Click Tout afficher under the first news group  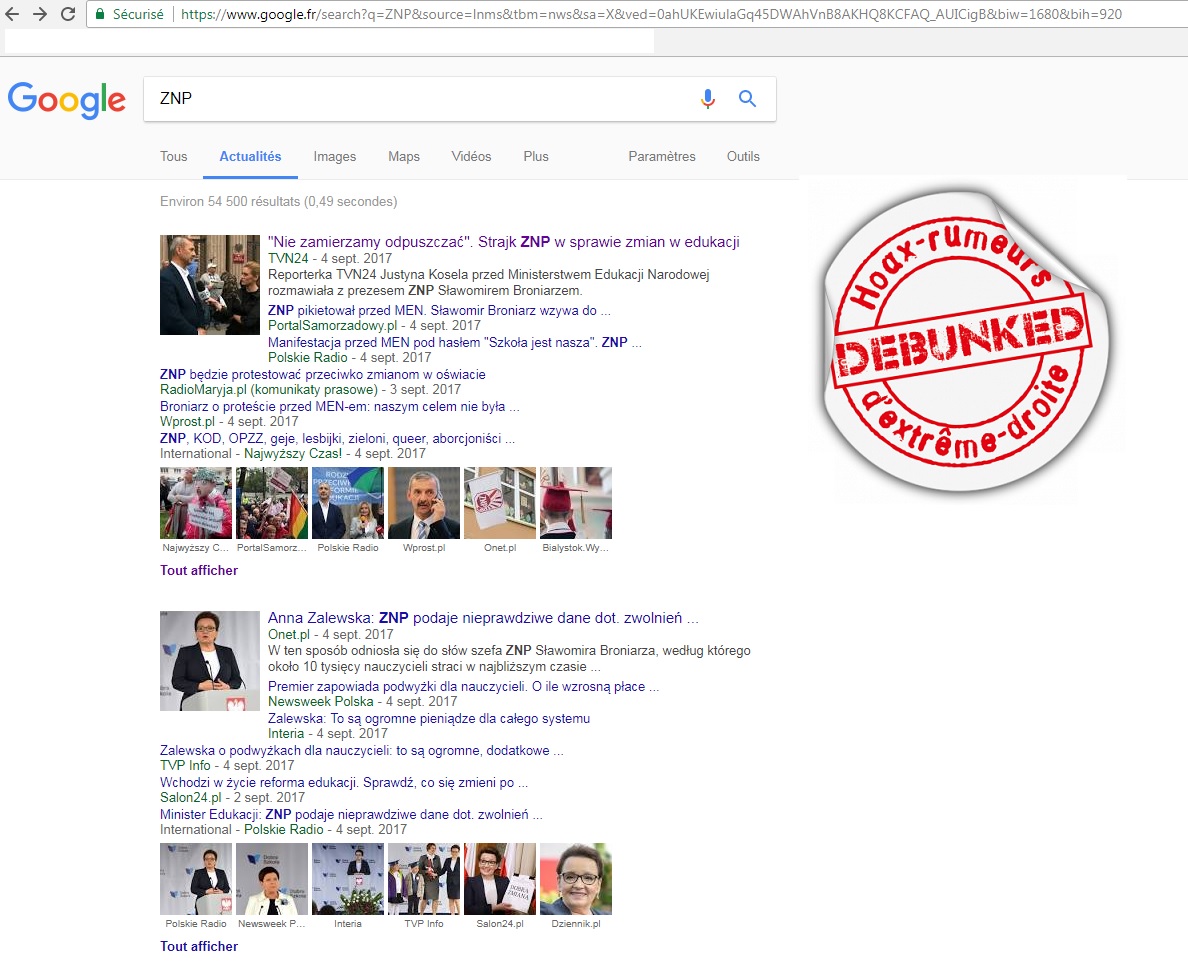[x=199, y=570]
